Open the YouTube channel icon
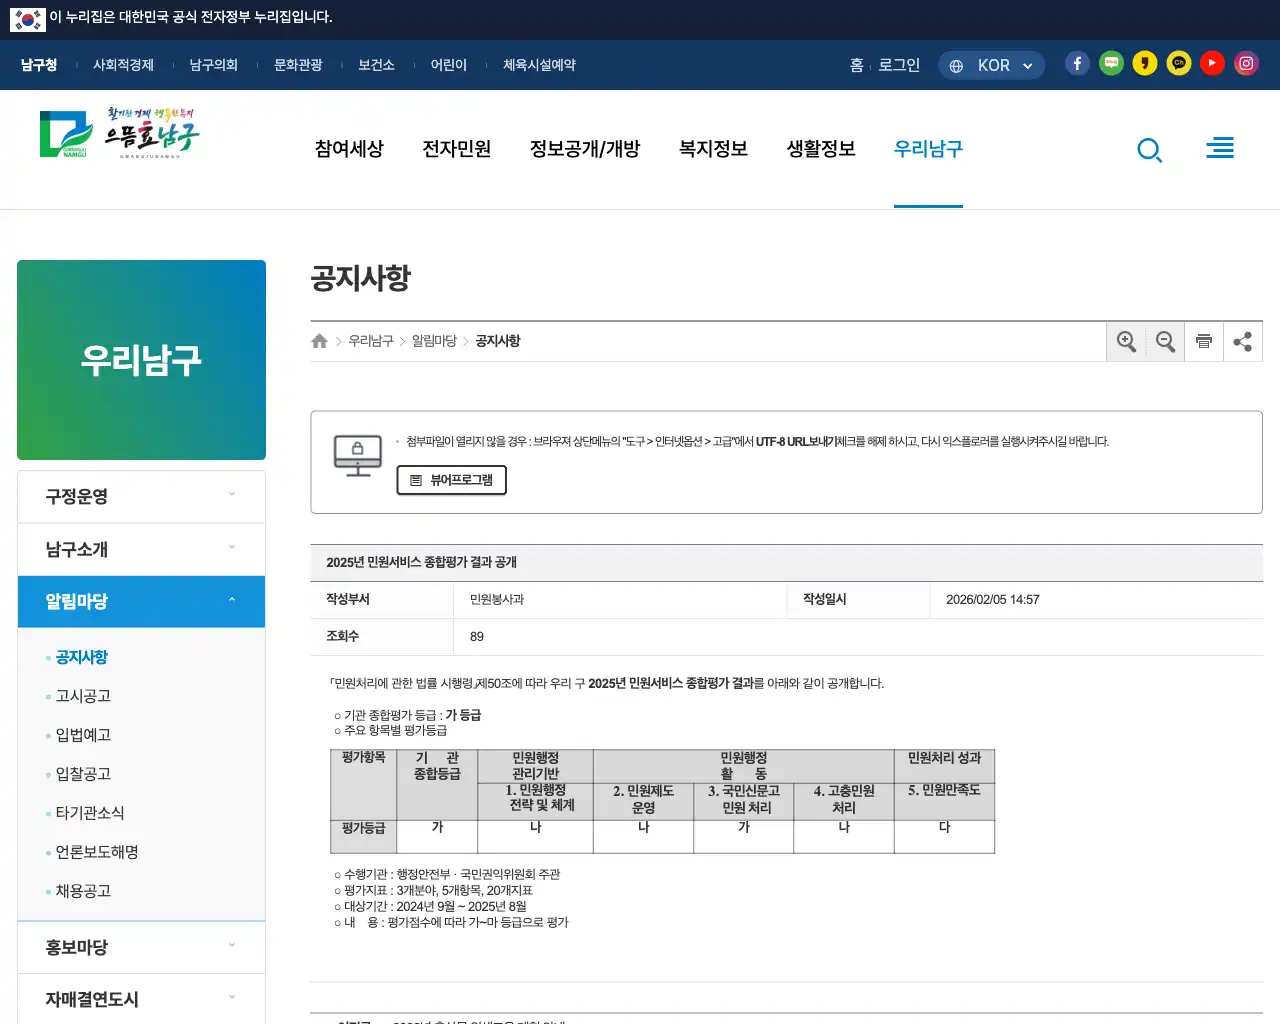This screenshot has height=1024, width=1280. tap(1212, 62)
